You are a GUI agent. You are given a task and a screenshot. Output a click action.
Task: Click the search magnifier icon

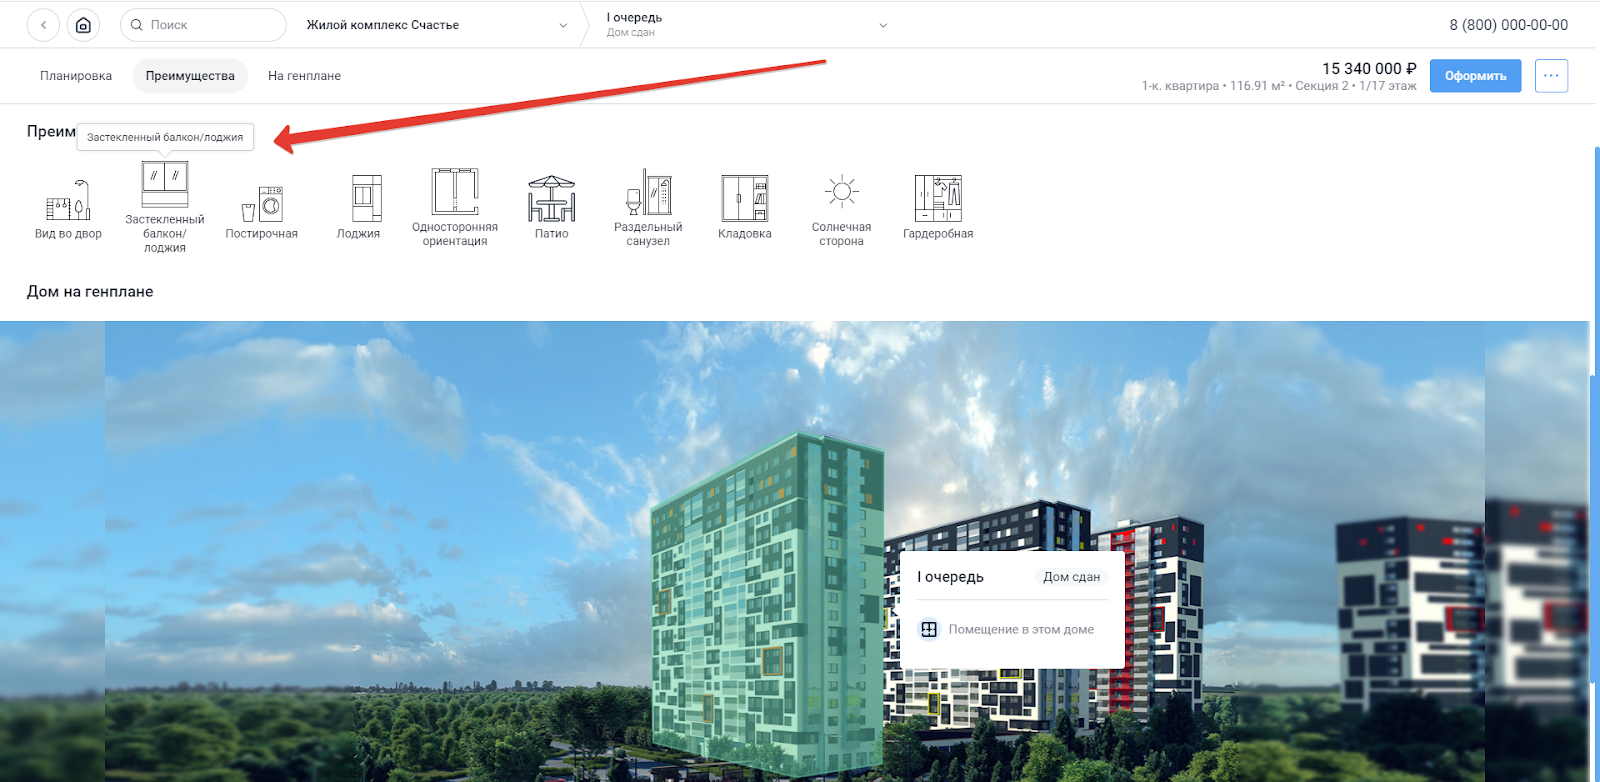pos(137,25)
